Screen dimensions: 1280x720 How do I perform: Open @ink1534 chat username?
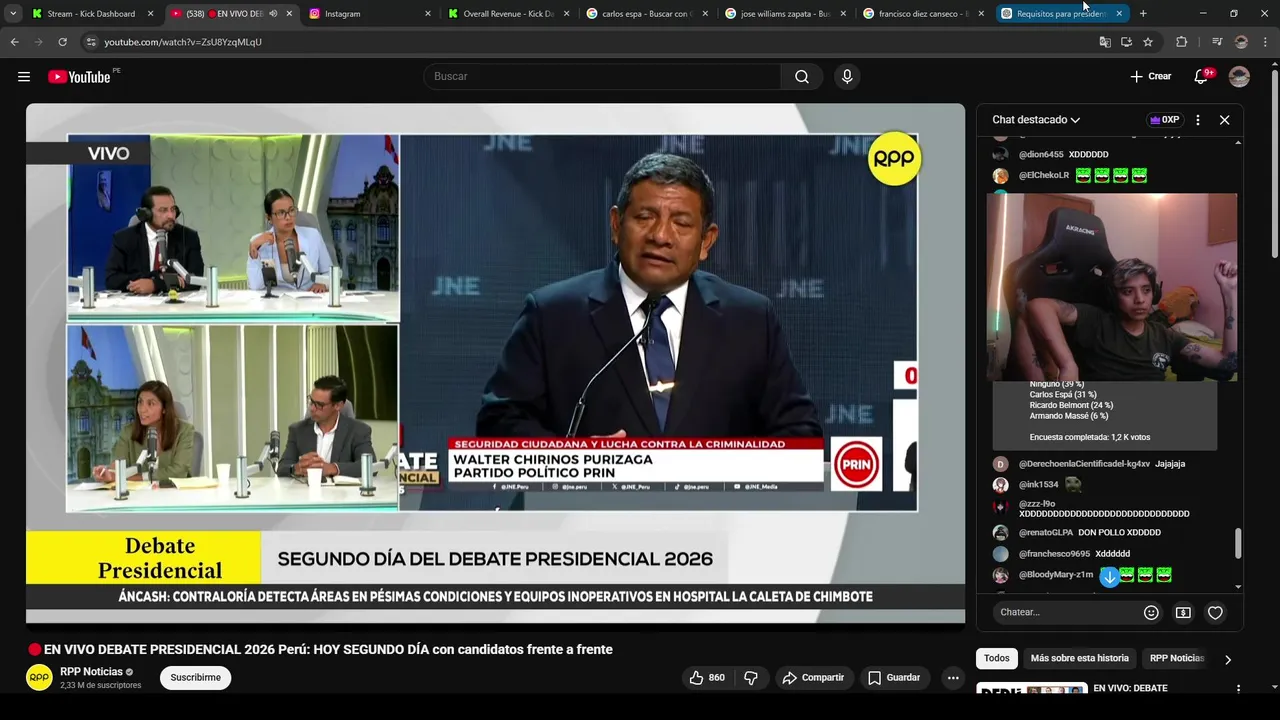1038,484
